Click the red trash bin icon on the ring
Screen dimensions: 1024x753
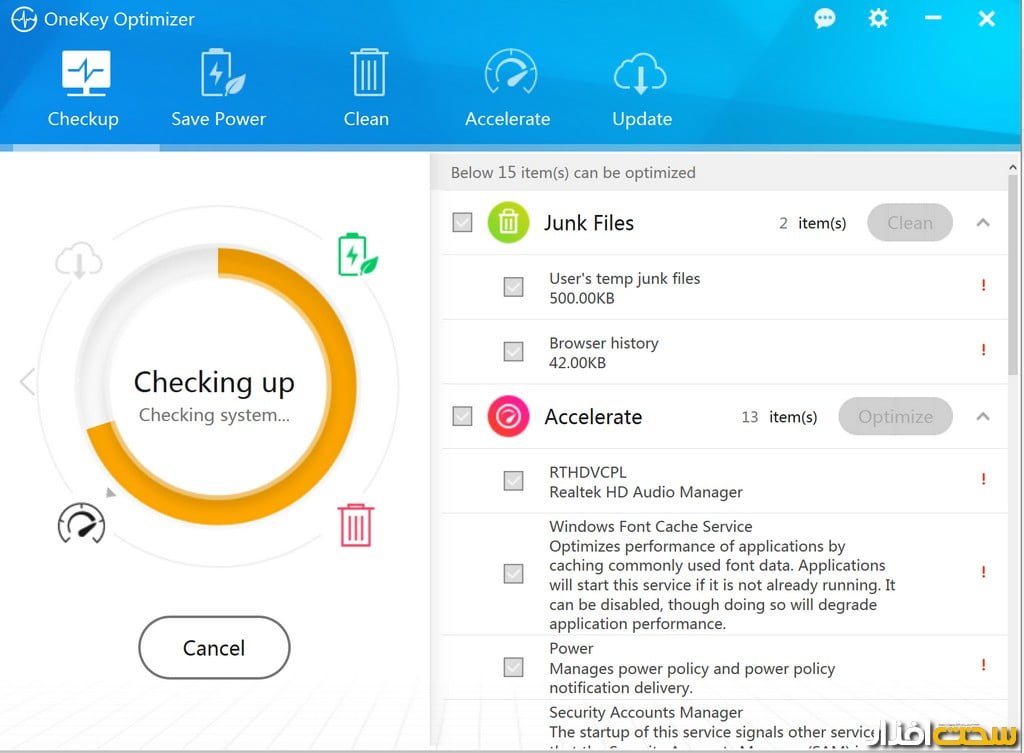pos(356,524)
